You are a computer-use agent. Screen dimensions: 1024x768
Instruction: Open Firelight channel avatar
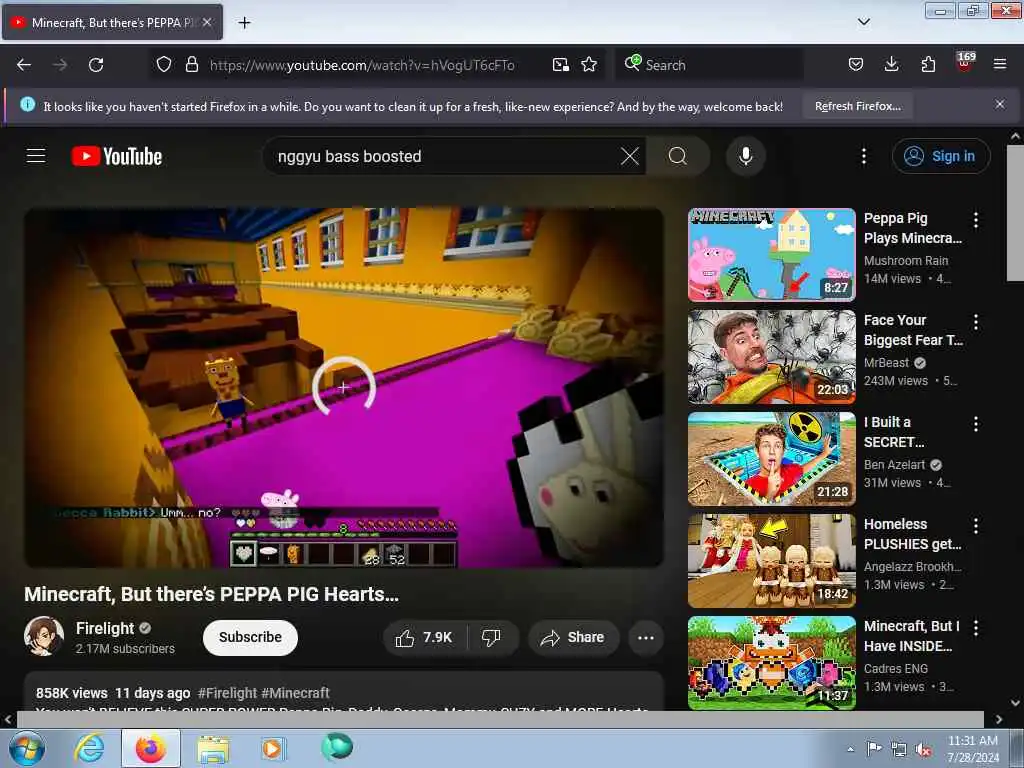(44, 636)
